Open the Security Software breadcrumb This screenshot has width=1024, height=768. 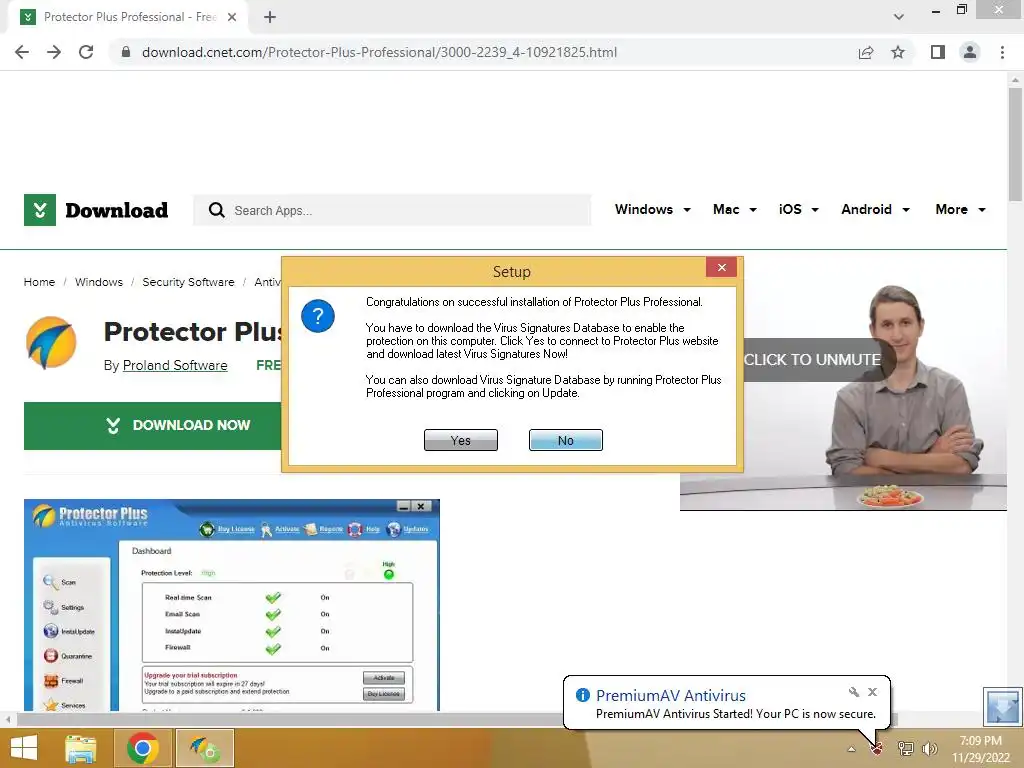[x=188, y=282]
